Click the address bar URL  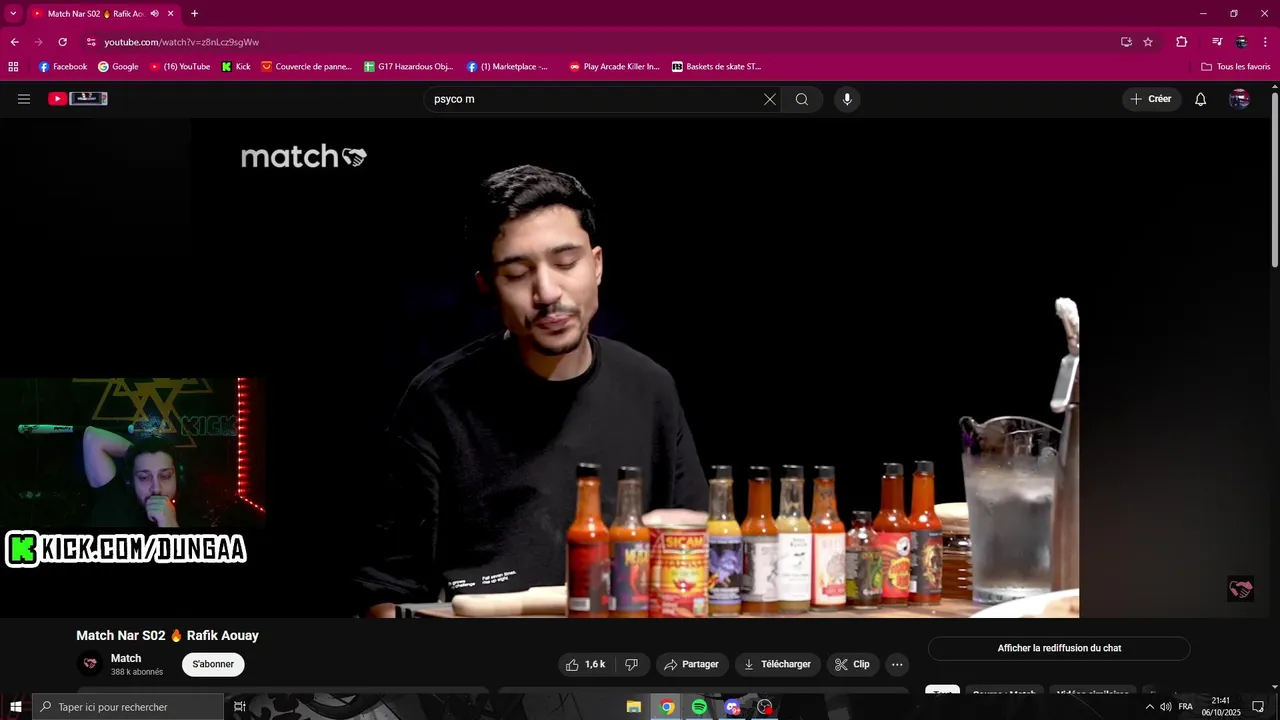pyautogui.click(x=182, y=42)
